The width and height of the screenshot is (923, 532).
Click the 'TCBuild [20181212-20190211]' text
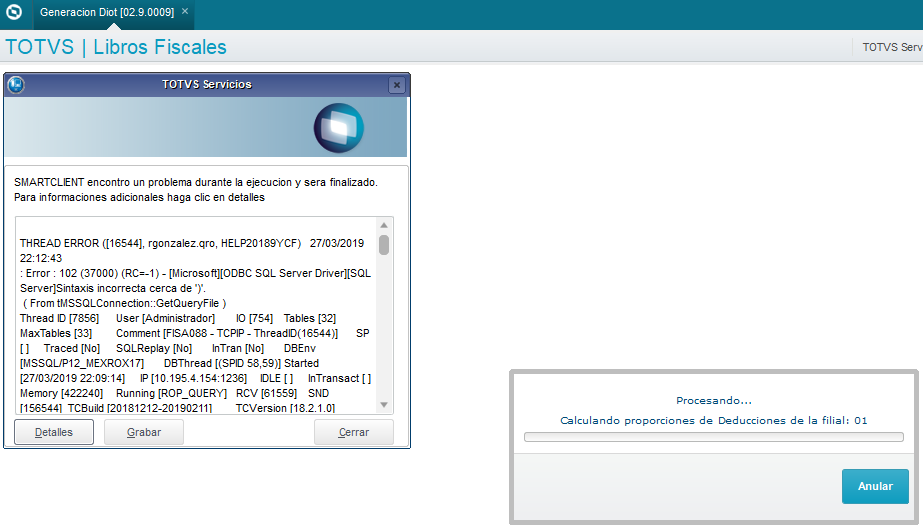click(140, 408)
